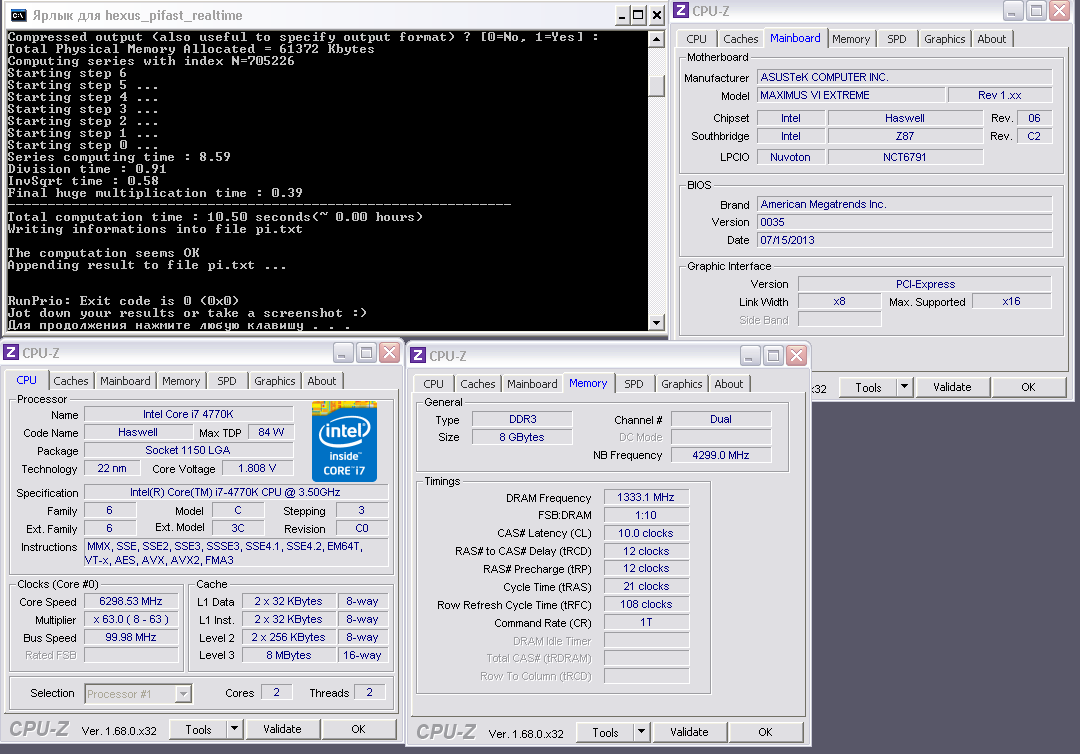Open Tools dropdown arrow in CPU window

234,729
